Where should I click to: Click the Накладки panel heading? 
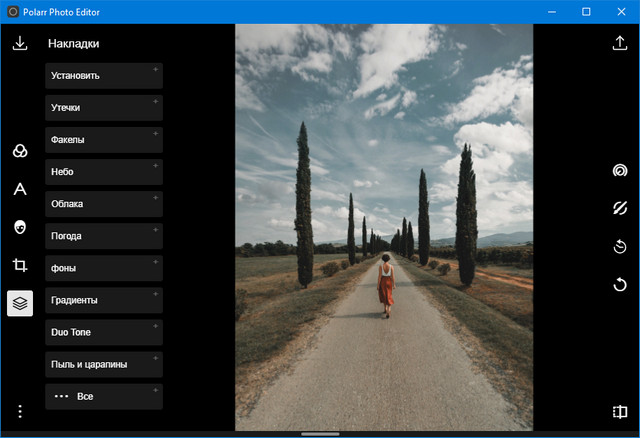pos(73,44)
